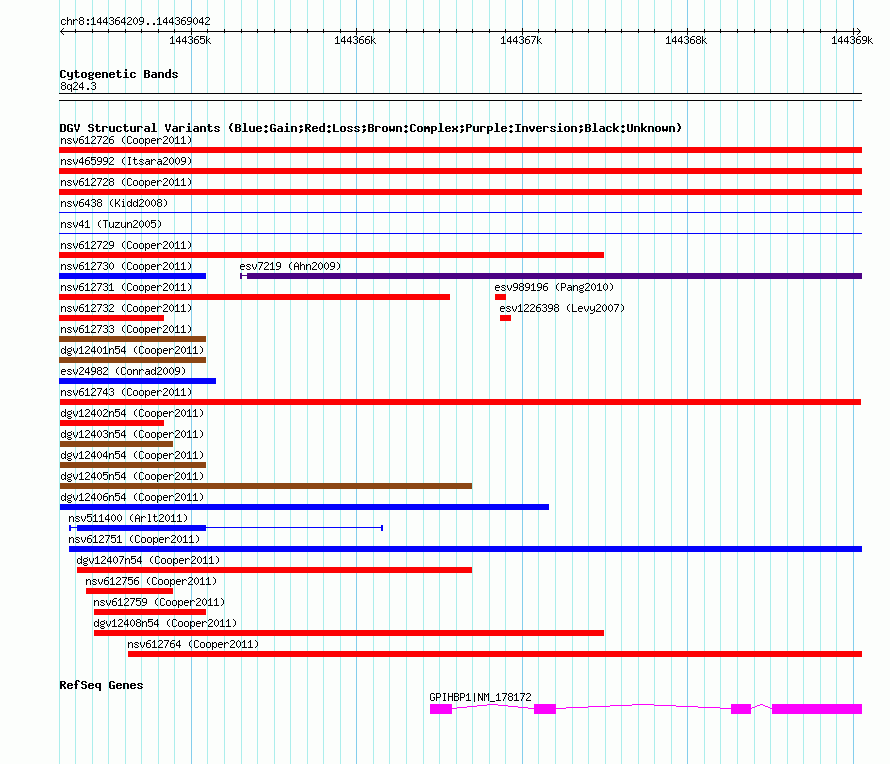The image size is (890, 764).
Task: Click the 144365k ruler tick label
Action: pyautogui.click(x=190, y=40)
